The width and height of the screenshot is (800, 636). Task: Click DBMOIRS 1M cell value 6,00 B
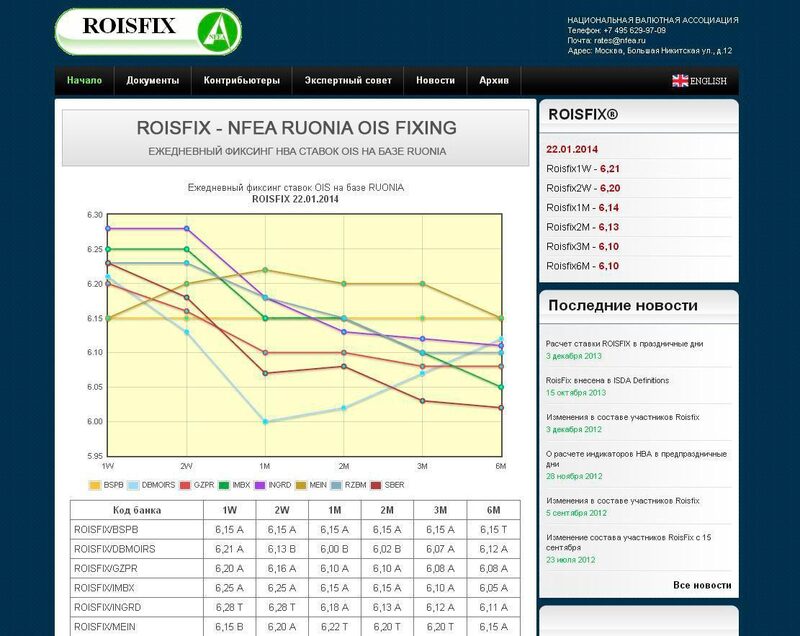[334, 549]
